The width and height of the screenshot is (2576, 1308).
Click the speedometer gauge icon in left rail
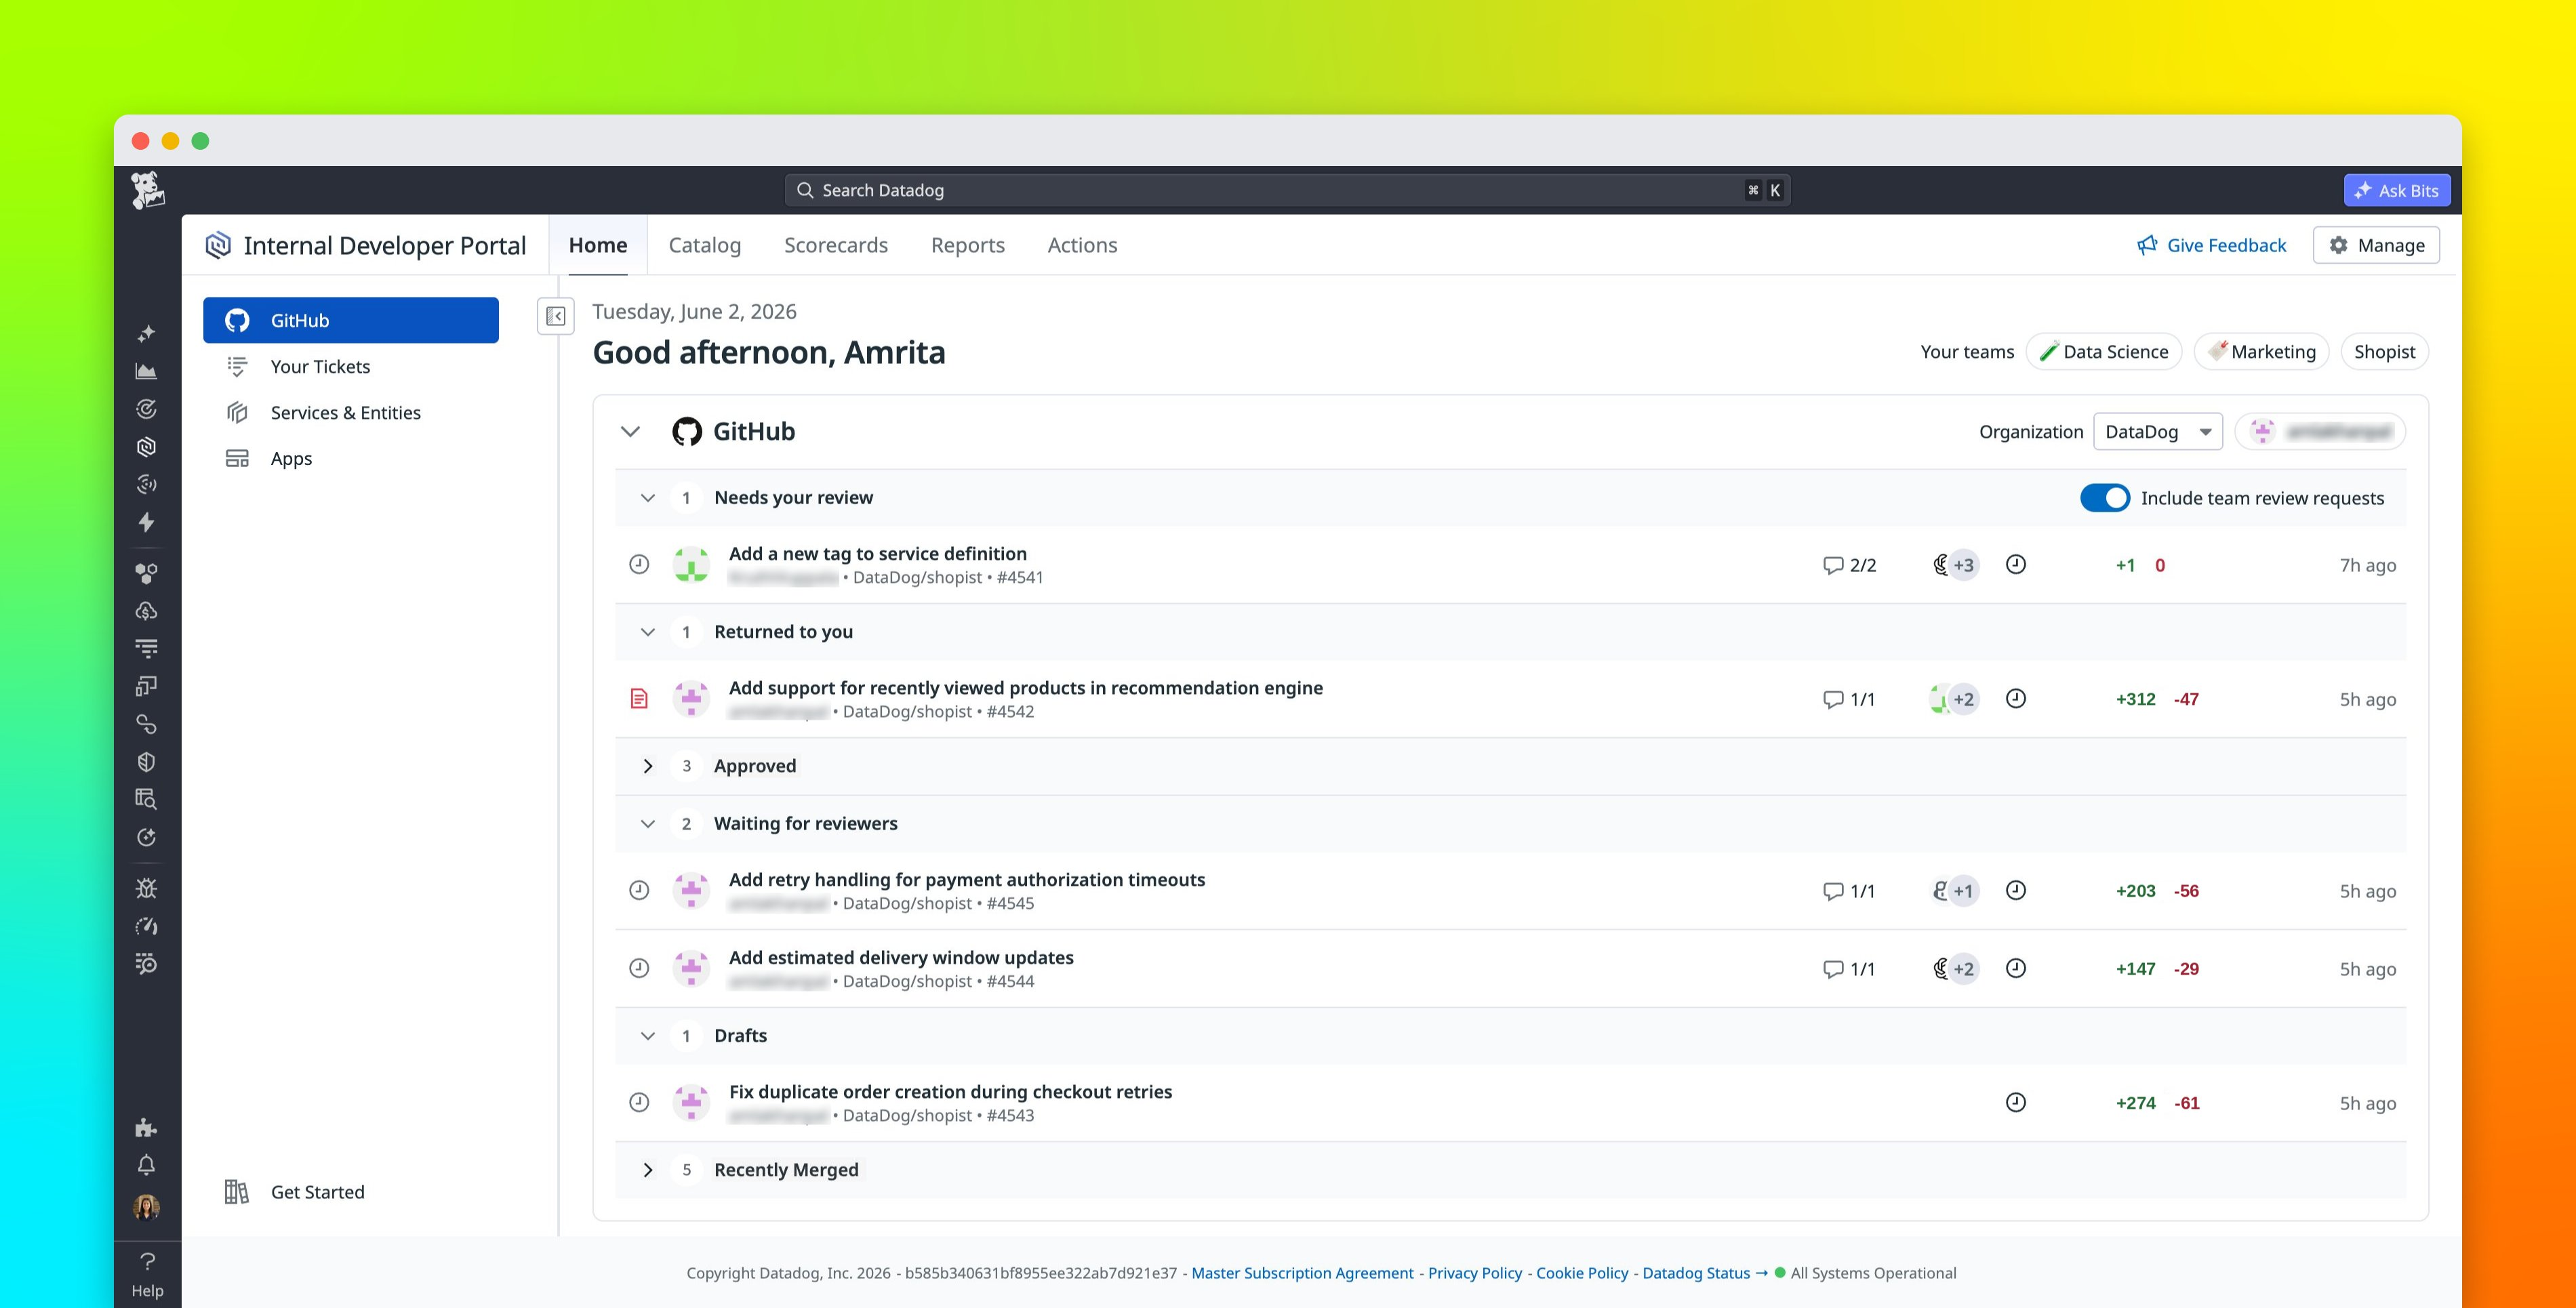[147, 926]
